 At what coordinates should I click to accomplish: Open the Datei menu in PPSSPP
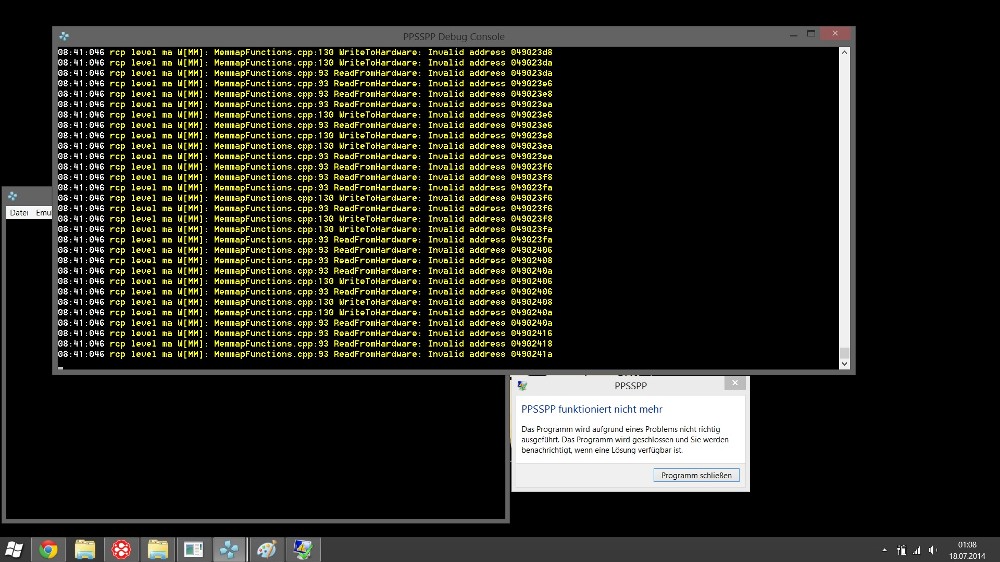click(19, 213)
